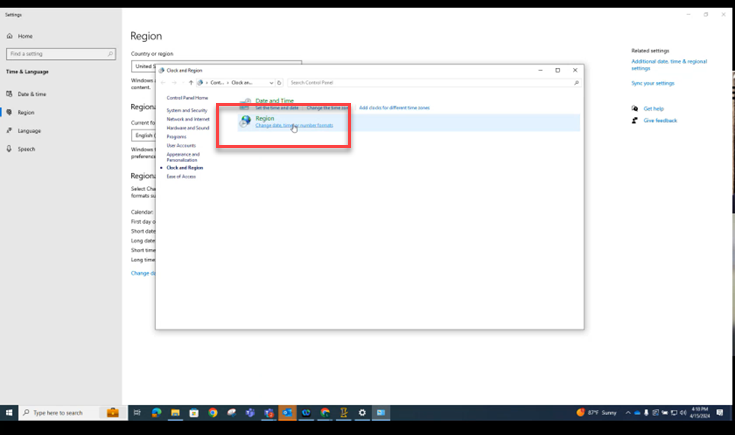The width and height of the screenshot is (735, 435).
Task: Open Hardware and Sound category
Action: (188, 128)
